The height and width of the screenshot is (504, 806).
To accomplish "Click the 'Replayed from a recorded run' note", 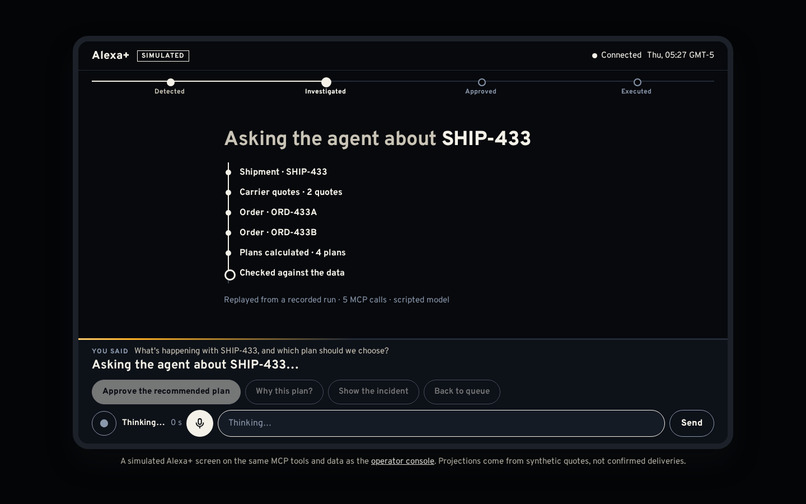I will pos(336,300).
